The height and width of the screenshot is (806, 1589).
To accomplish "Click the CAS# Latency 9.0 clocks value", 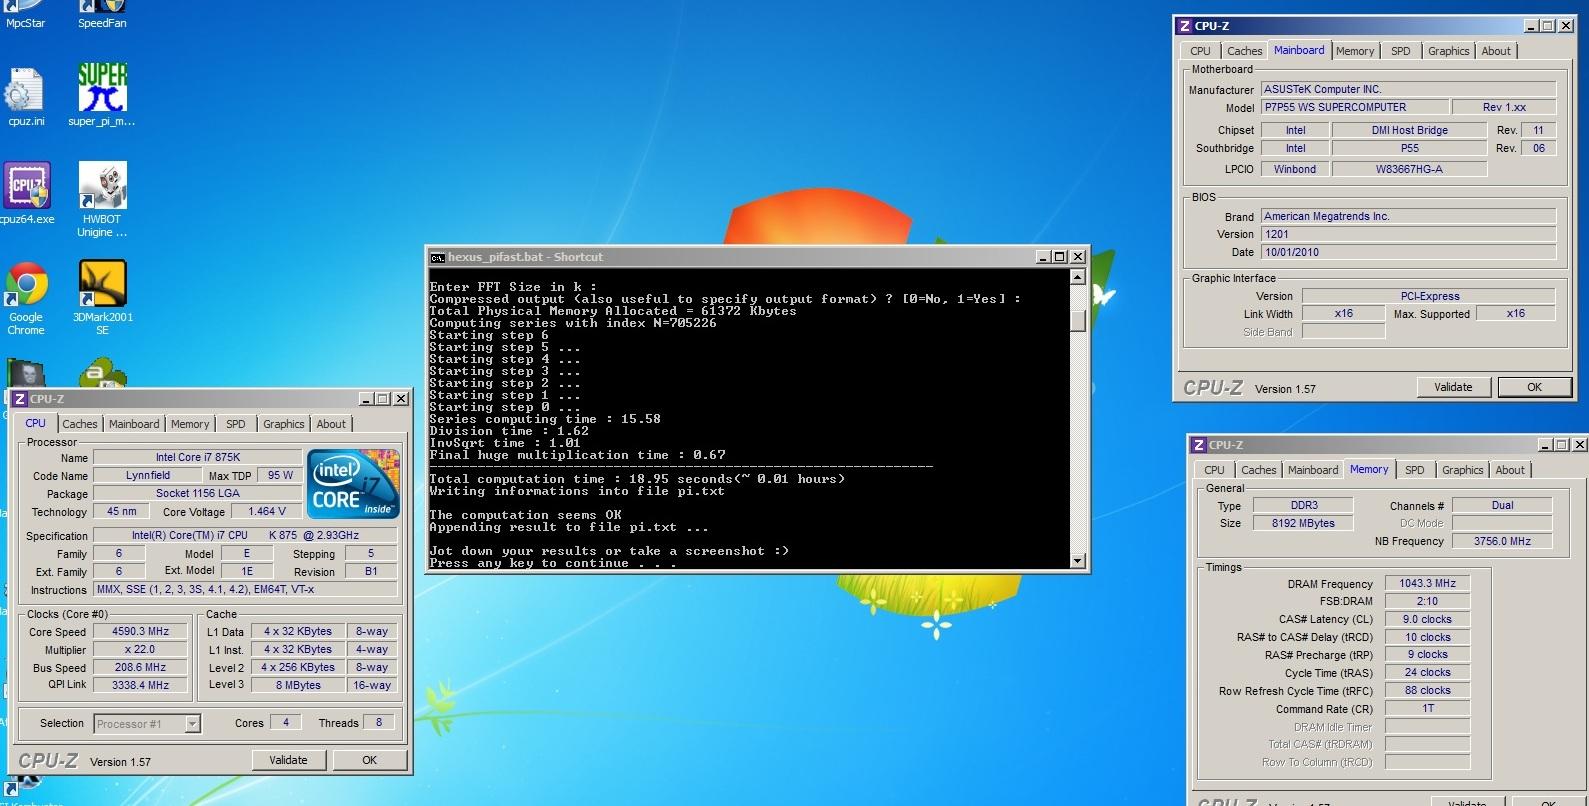I will pos(1427,620).
